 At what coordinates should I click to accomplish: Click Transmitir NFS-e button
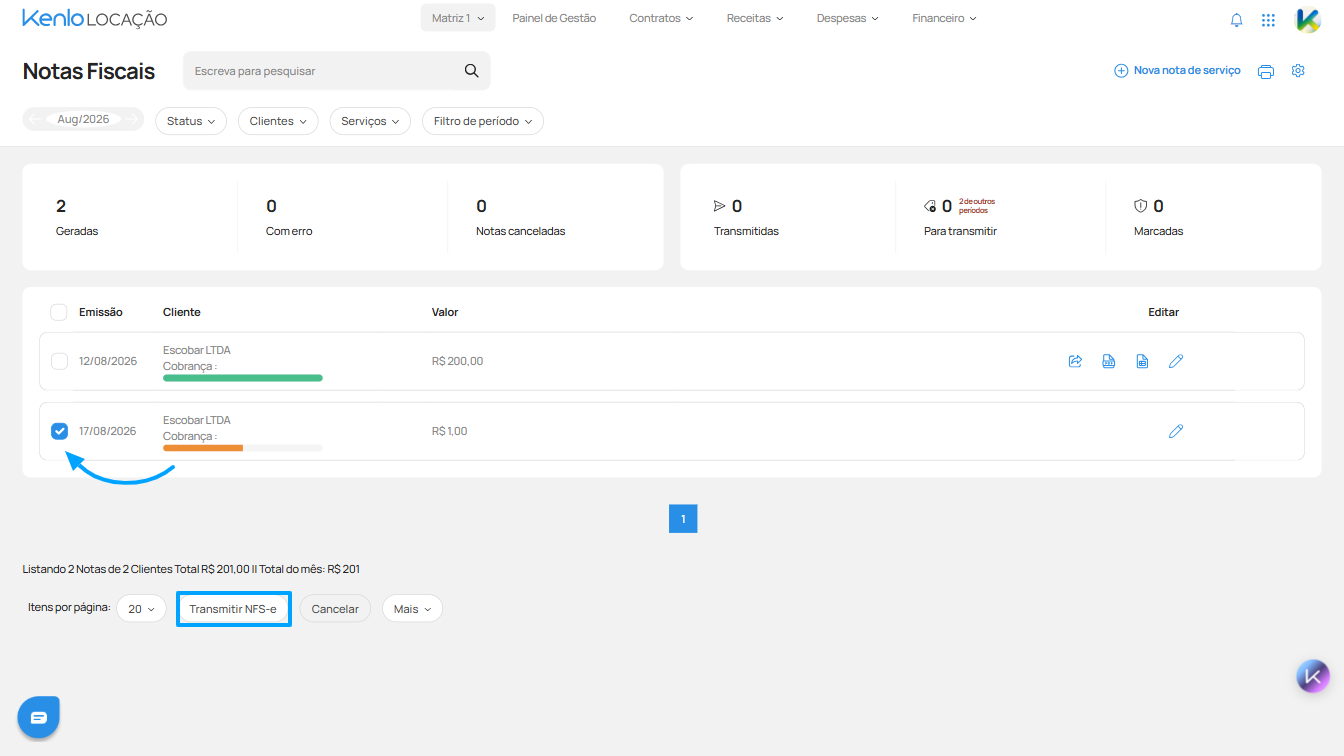pos(233,609)
